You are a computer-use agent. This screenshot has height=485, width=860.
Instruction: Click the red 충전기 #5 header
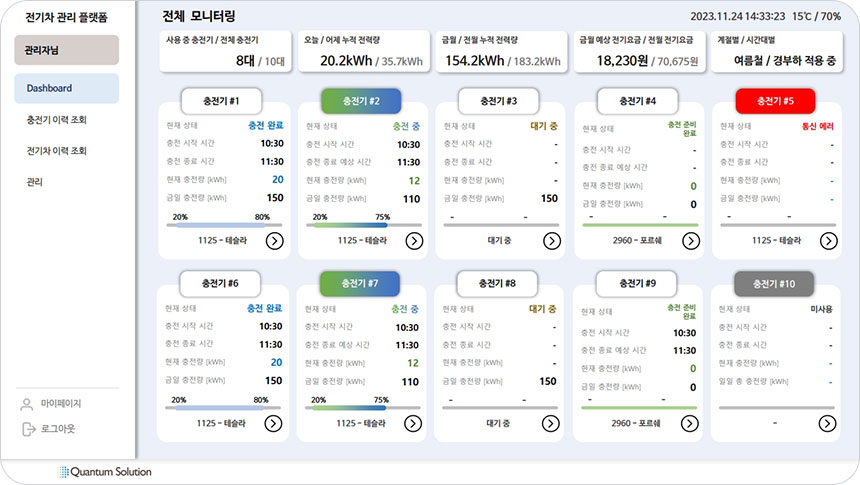(x=775, y=101)
